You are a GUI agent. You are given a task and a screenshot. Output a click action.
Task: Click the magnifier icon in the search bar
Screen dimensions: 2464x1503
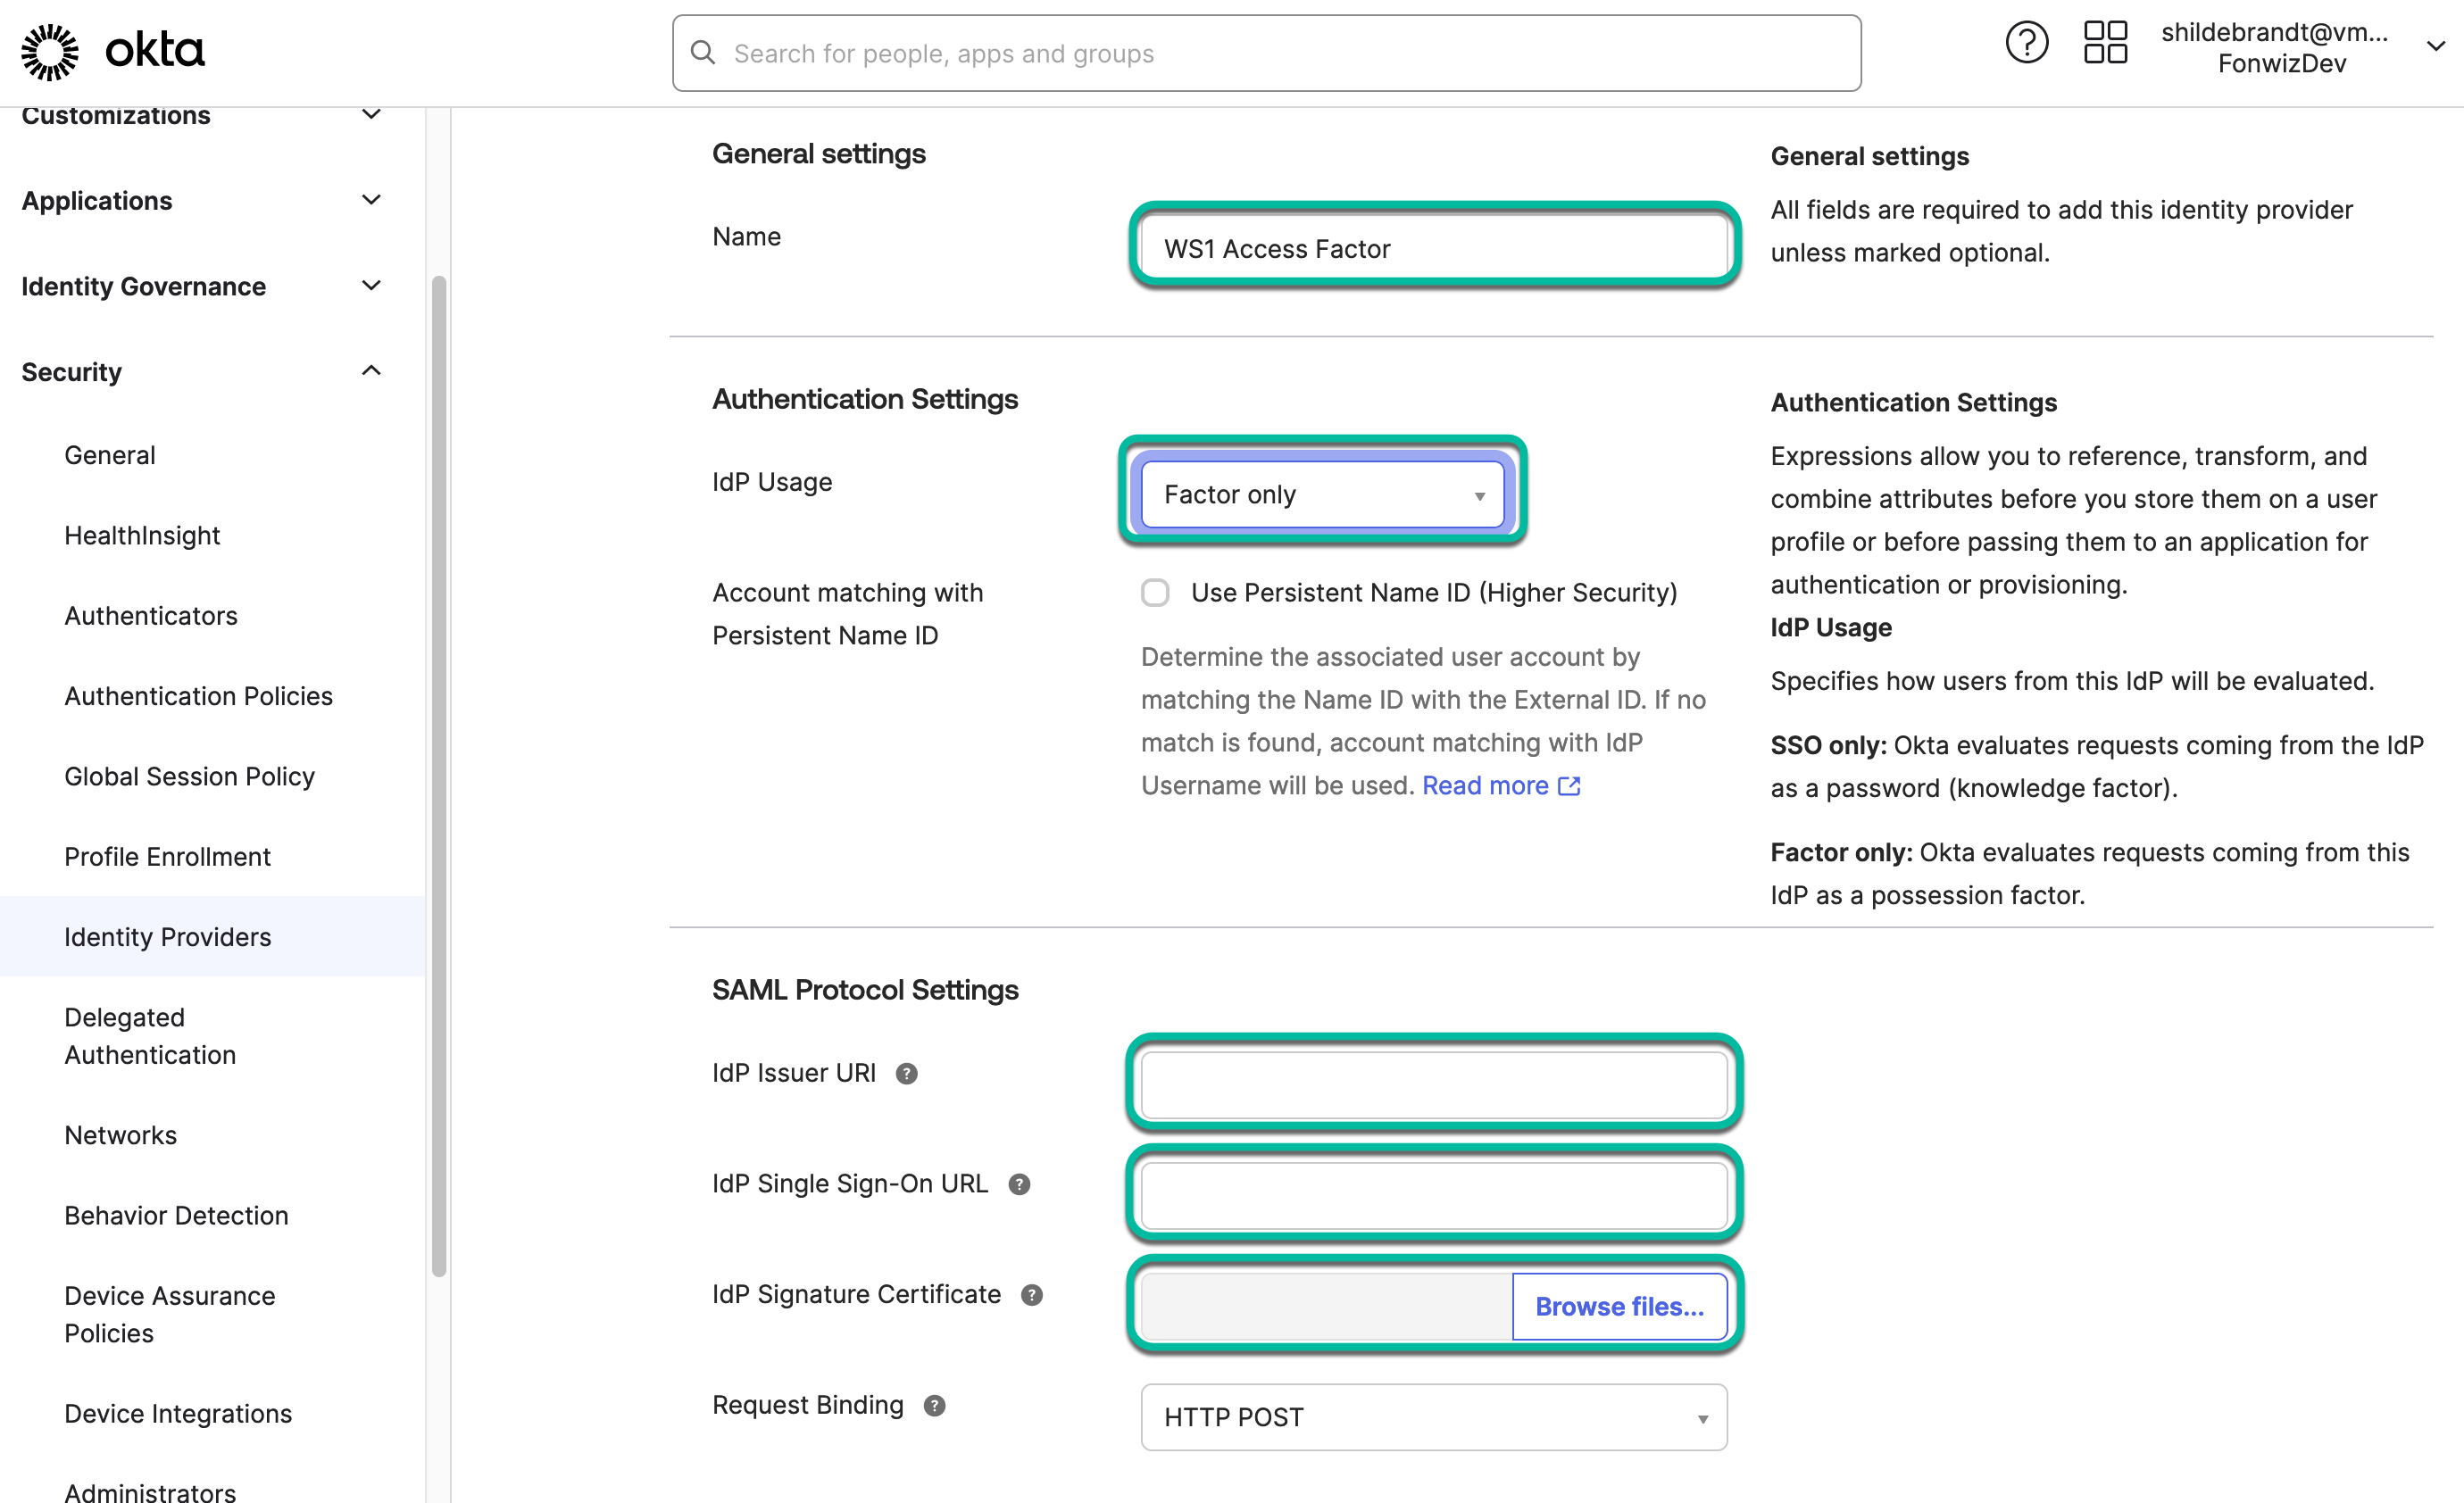[703, 53]
